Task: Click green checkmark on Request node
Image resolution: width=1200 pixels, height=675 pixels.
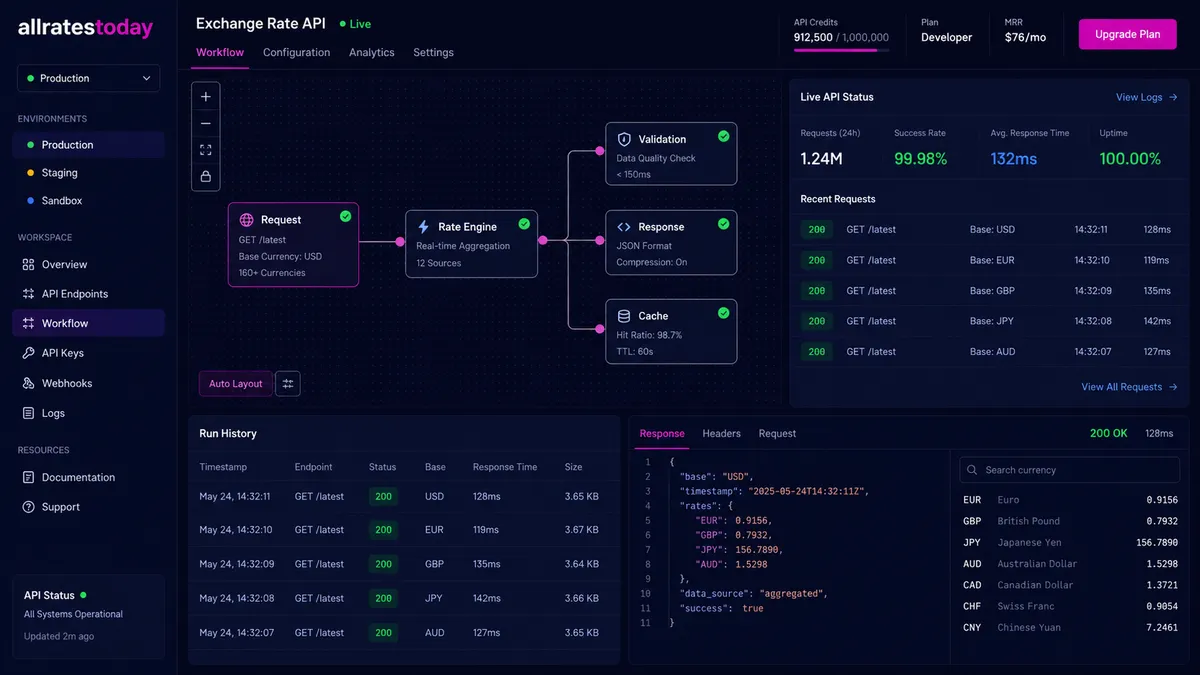Action: (345, 216)
